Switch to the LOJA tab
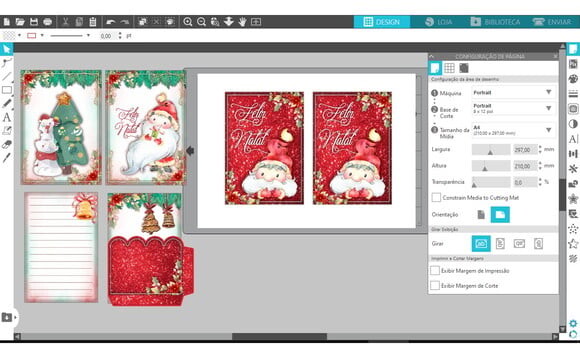580x363 pixels. (x=439, y=22)
